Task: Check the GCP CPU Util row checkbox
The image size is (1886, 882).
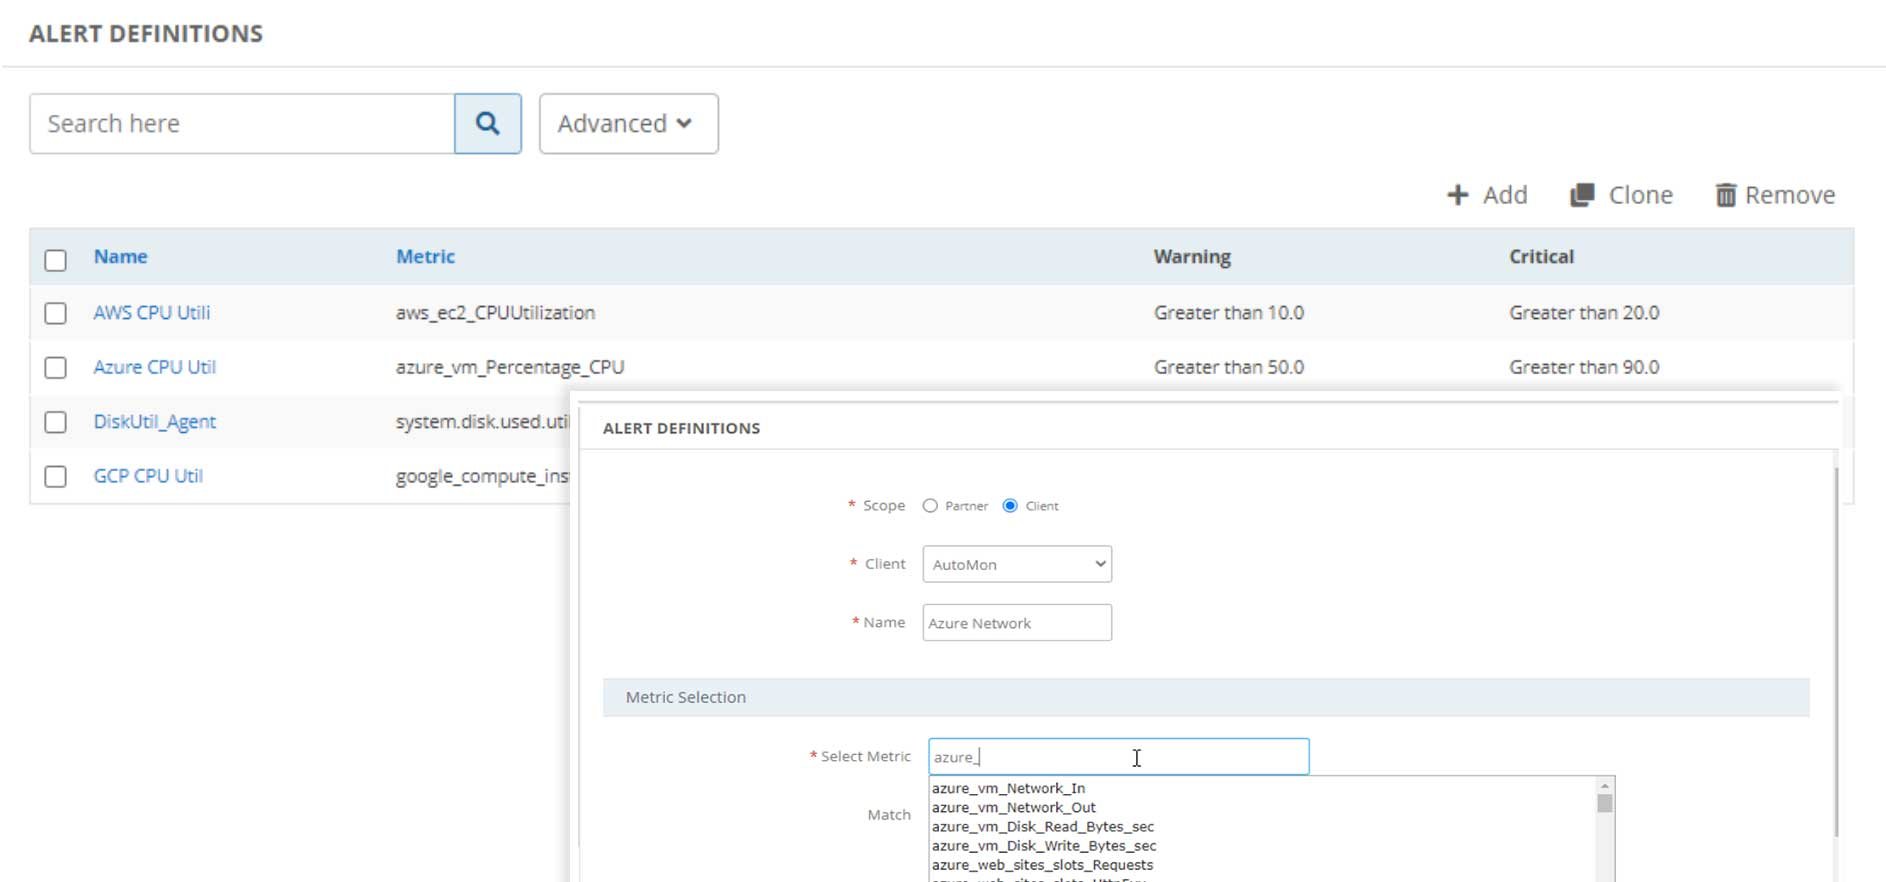Action: point(56,476)
